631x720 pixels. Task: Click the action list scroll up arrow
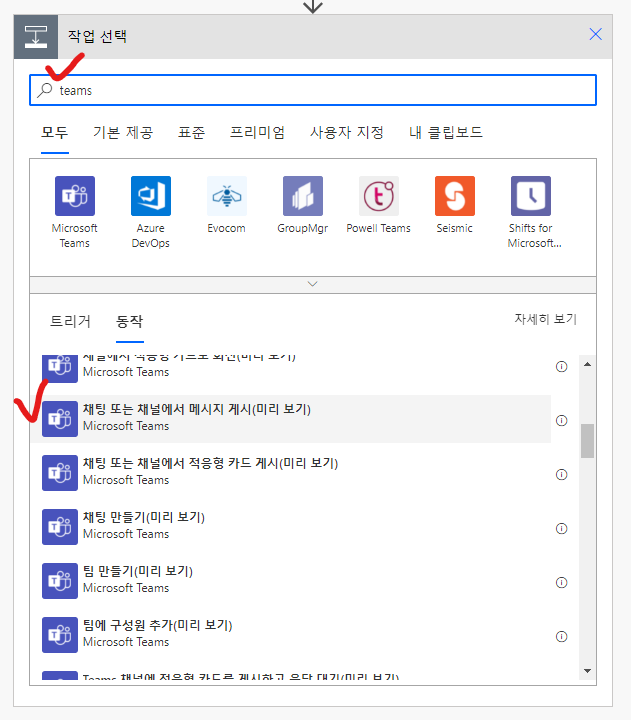(587, 365)
